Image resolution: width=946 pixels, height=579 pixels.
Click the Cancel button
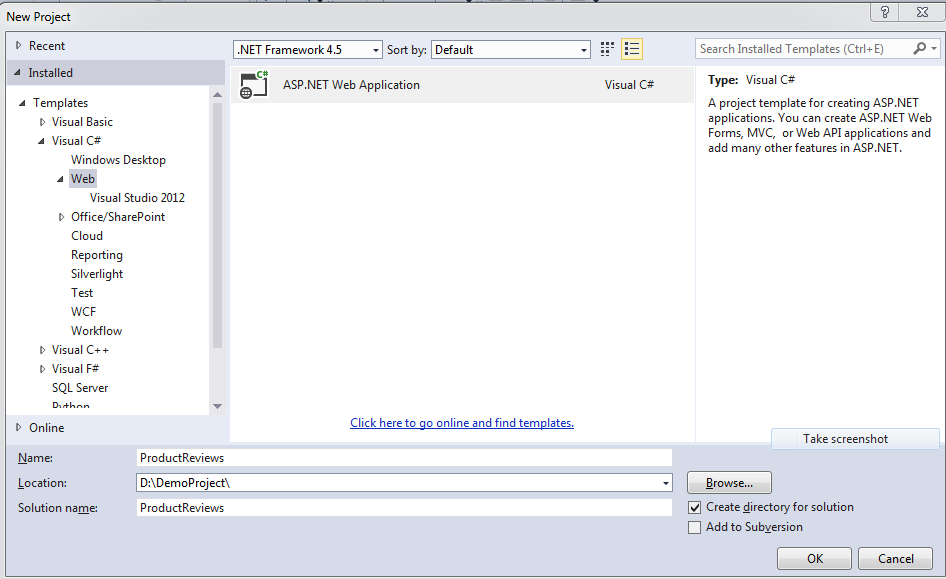[895, 558]
